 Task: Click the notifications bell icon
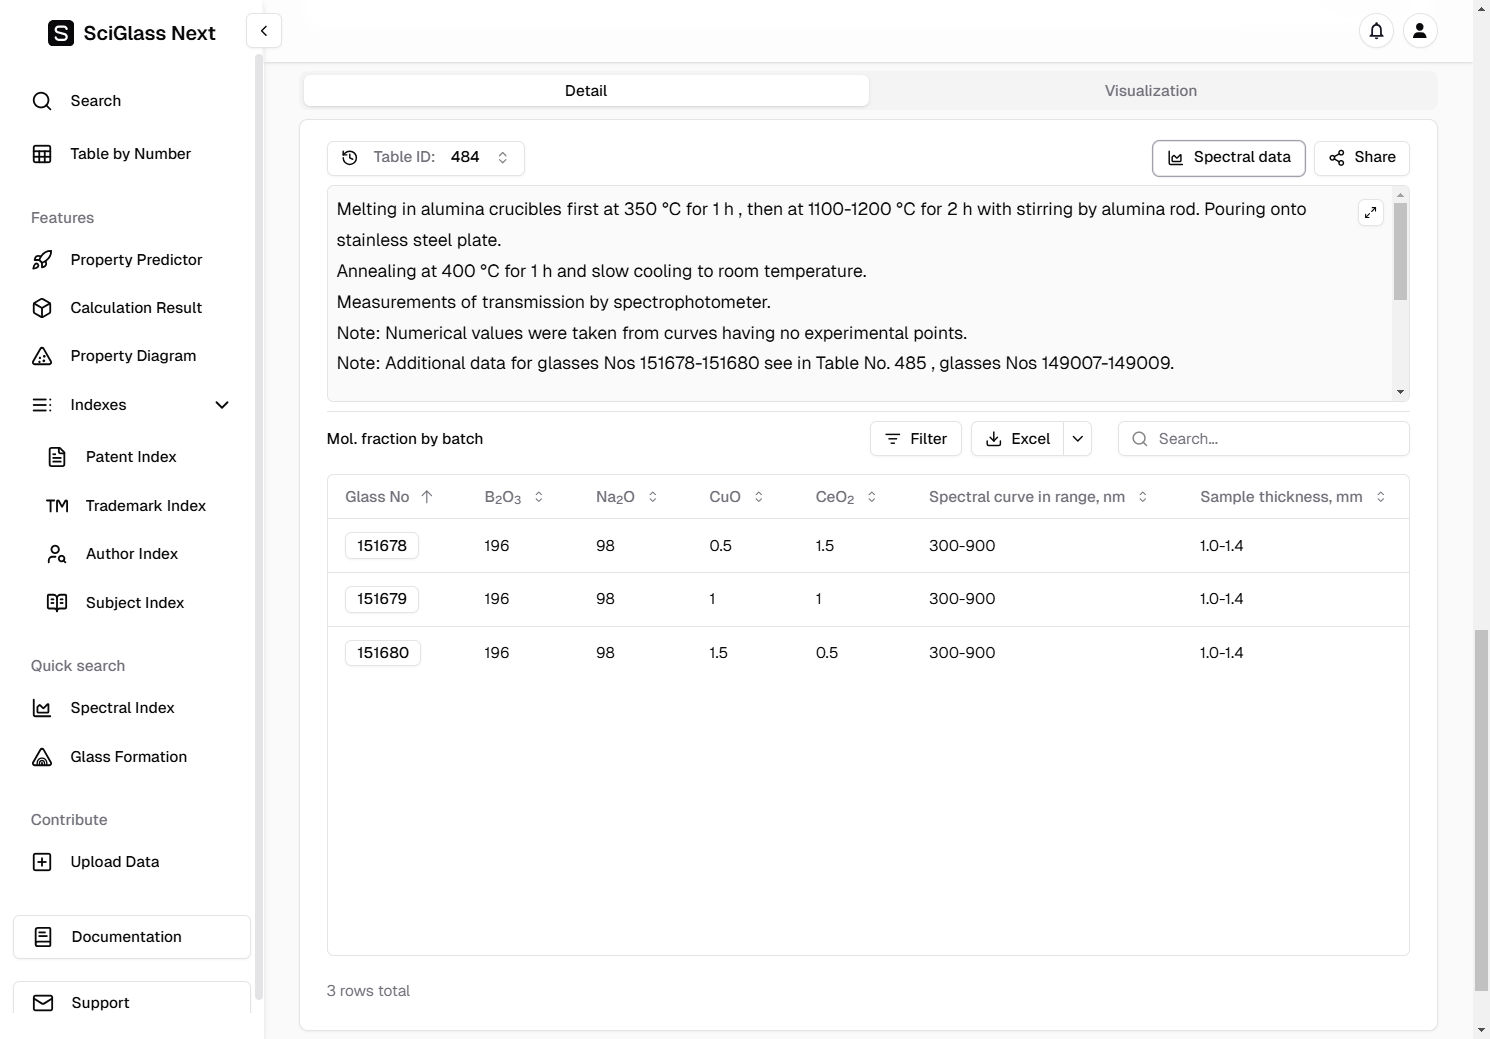coord(1376,31)
